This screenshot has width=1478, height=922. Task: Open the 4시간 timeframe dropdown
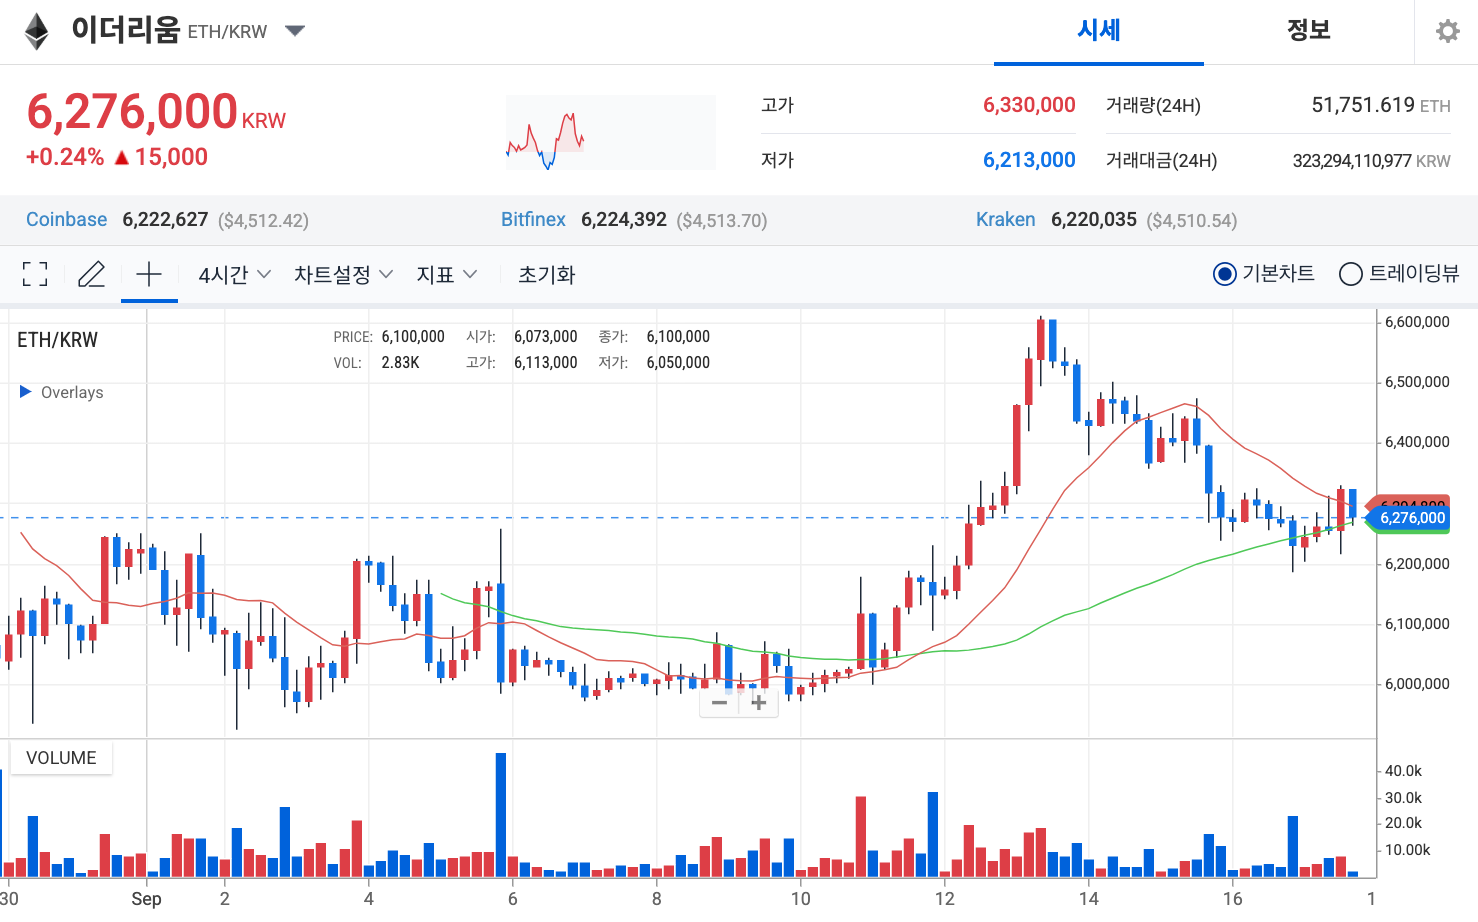click(232, 273)
